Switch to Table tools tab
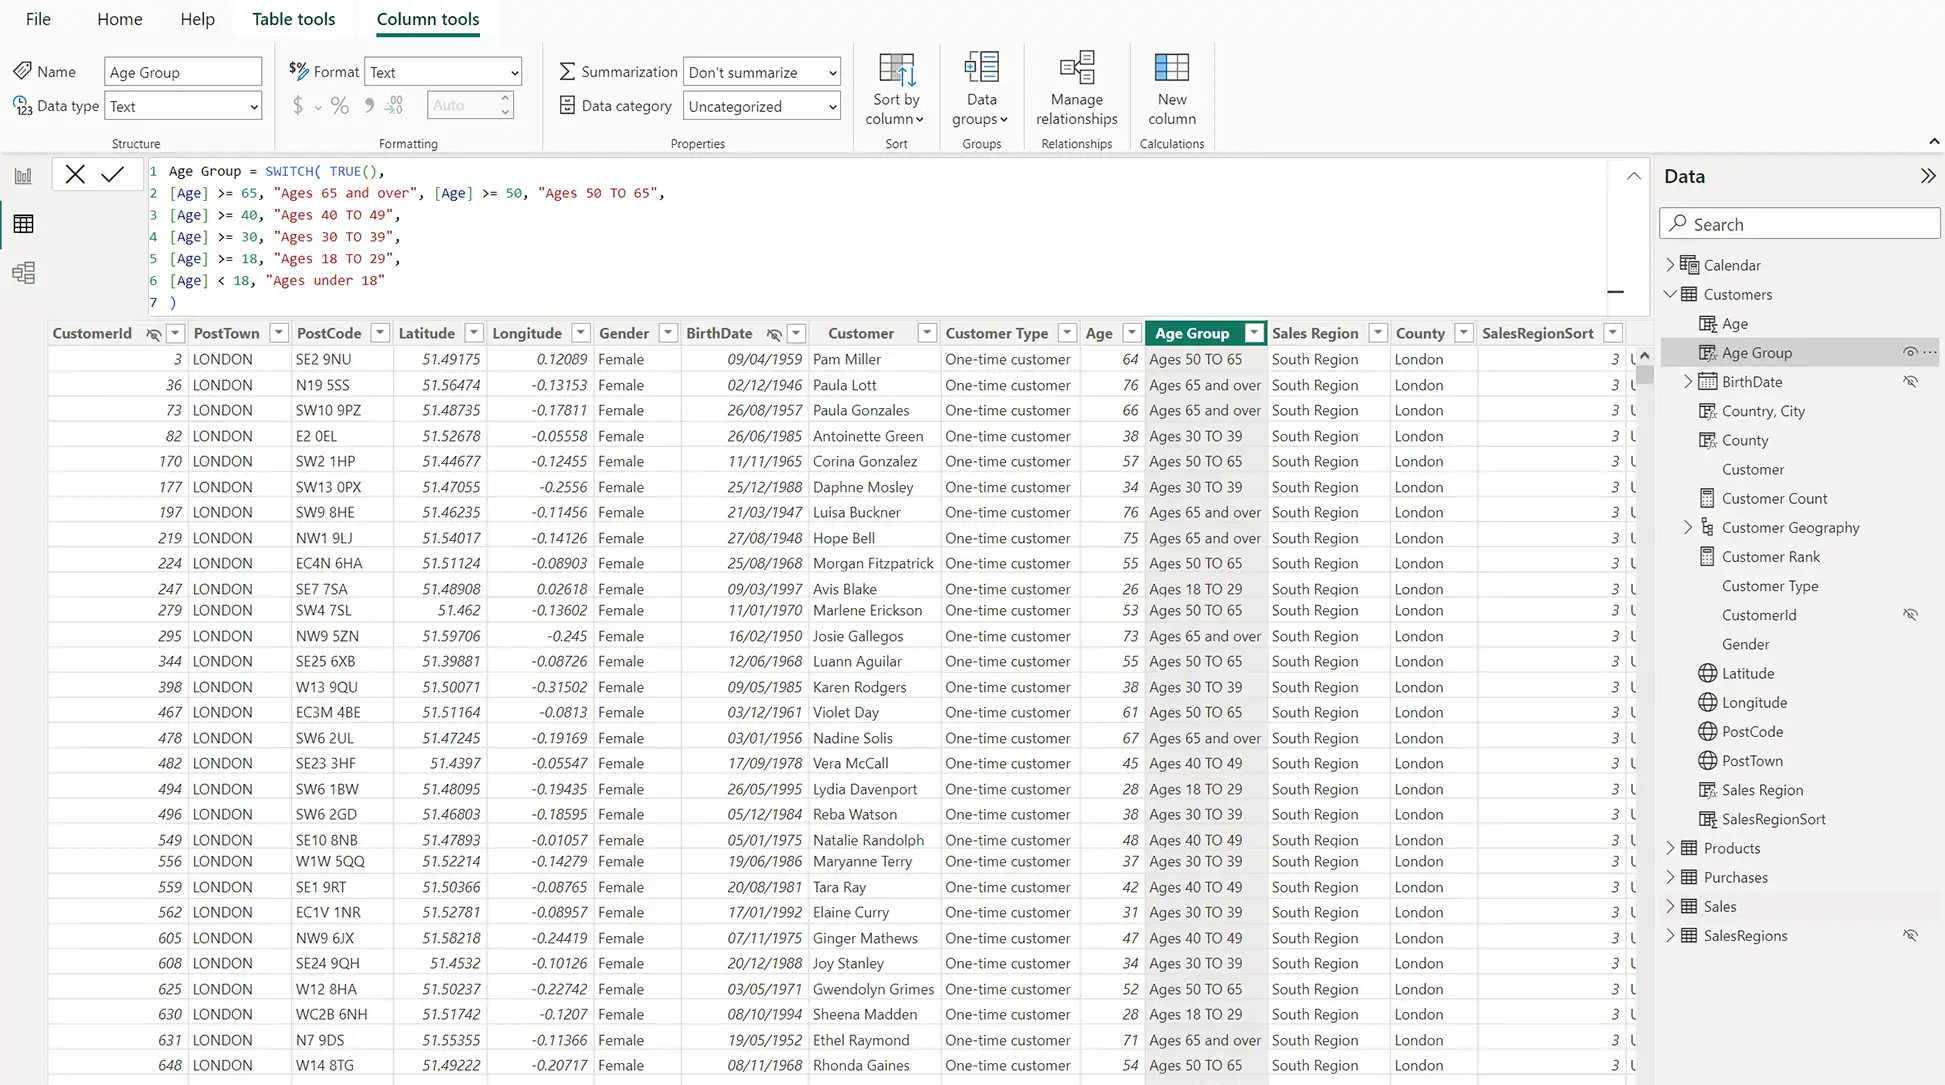Viewport: 1945px width, 1085px height. (x=293, y=19)
